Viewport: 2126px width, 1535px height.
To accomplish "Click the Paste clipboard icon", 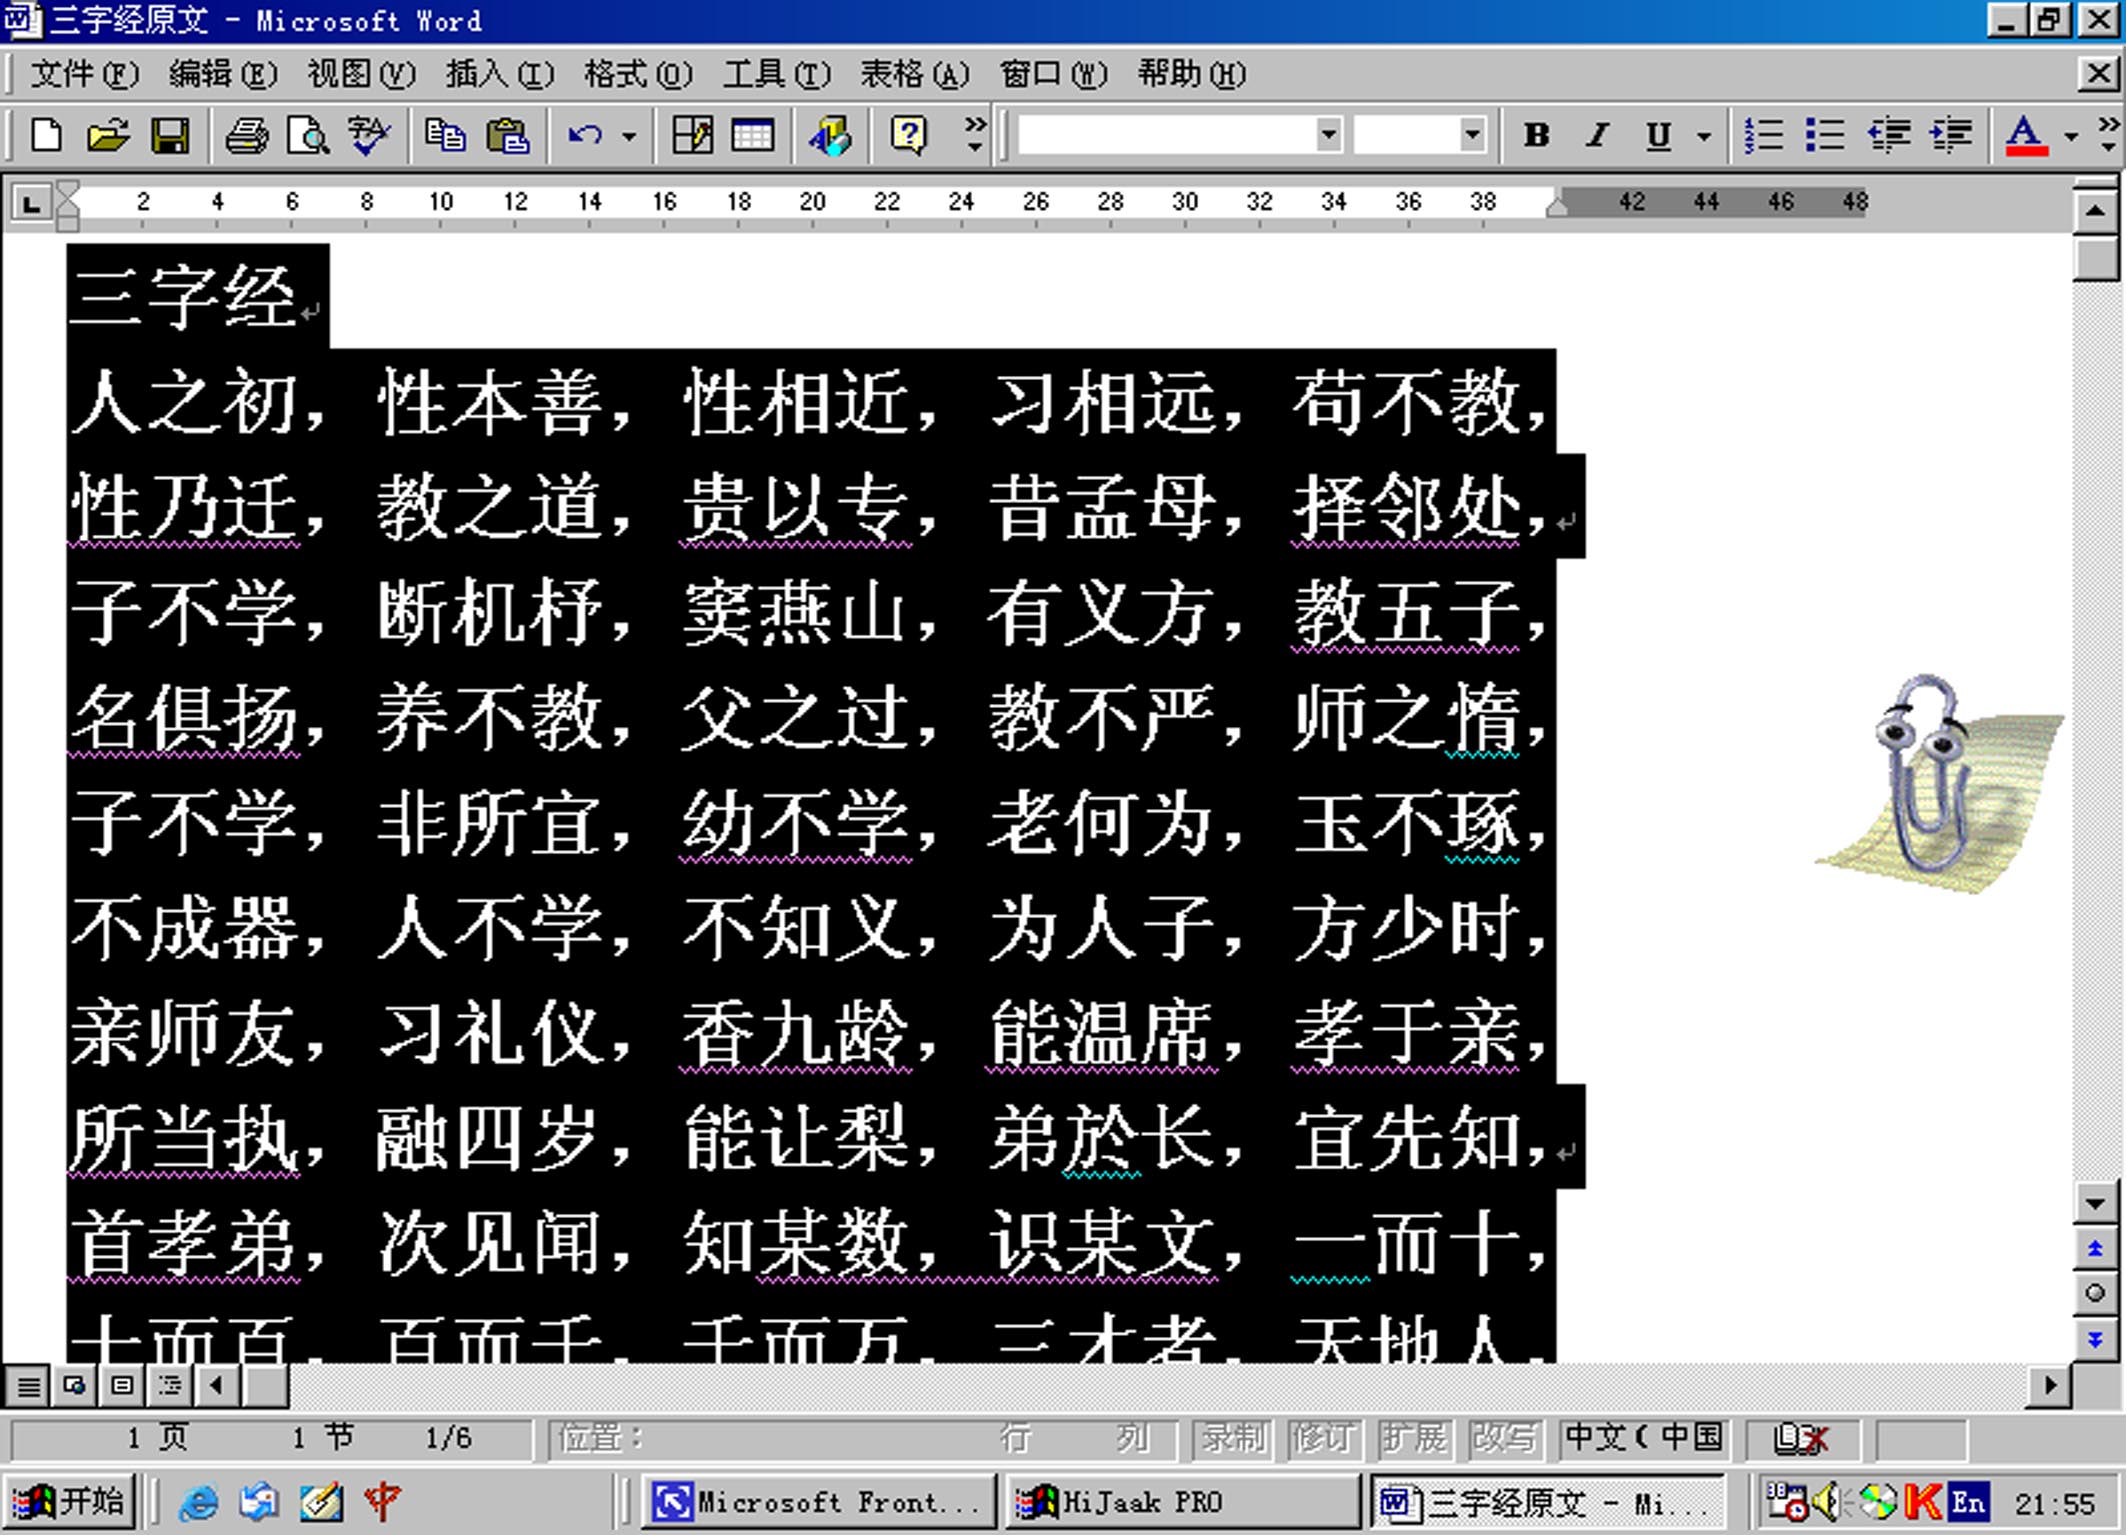I will click(507, 135).
